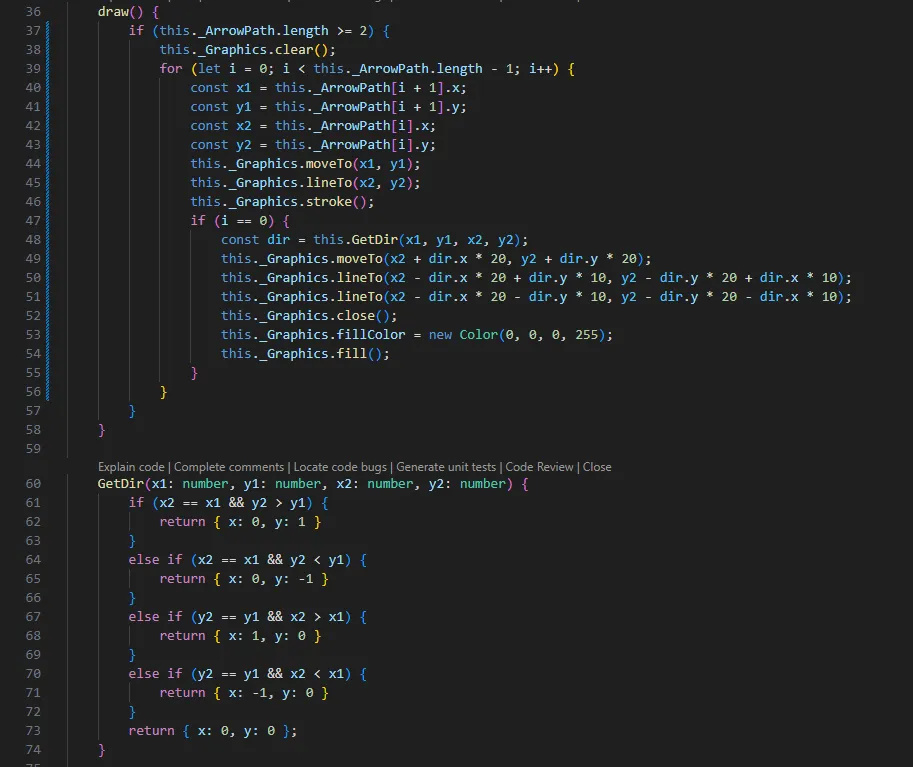Click 'Generate unit tests' code lens link

pyautogui.click(x=446, y=467)
